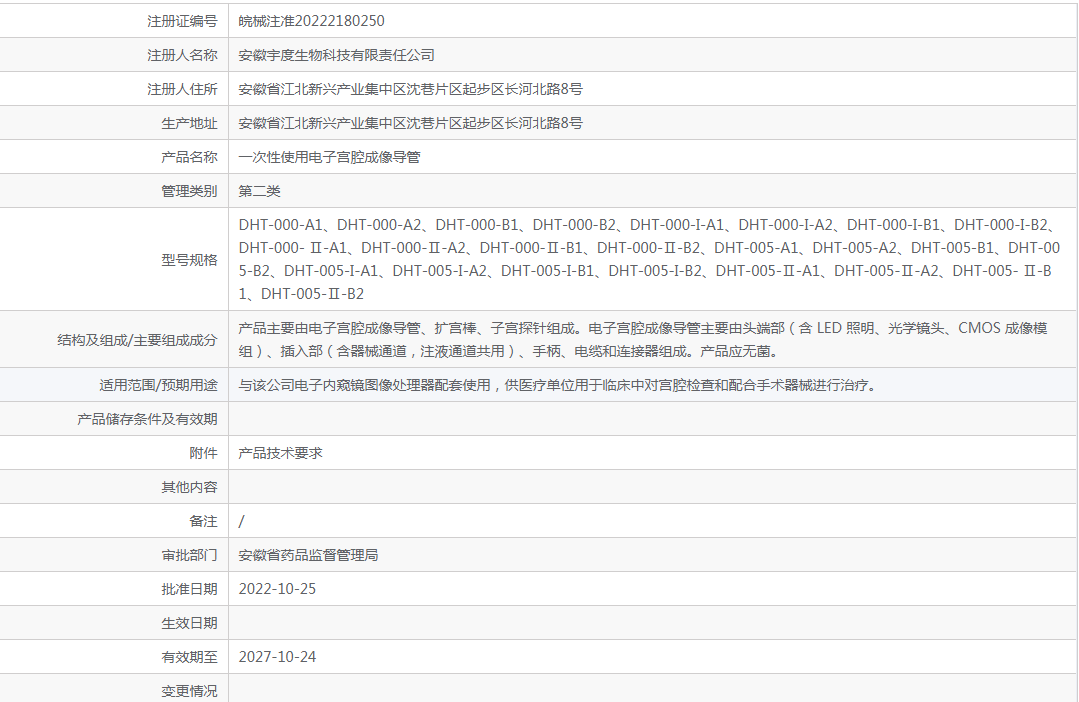Click the intended use description text

pyautogui.click(x=559, y=385)
